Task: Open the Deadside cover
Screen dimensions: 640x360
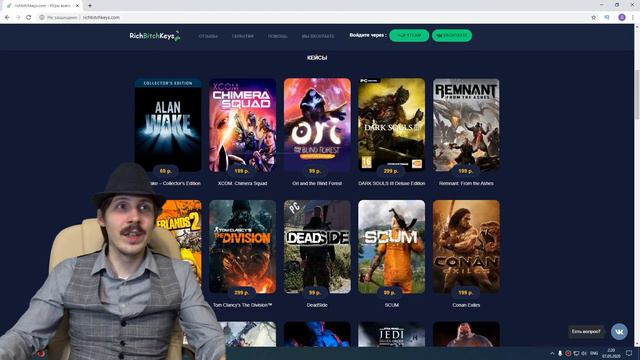Action: (x=317, y=247)
